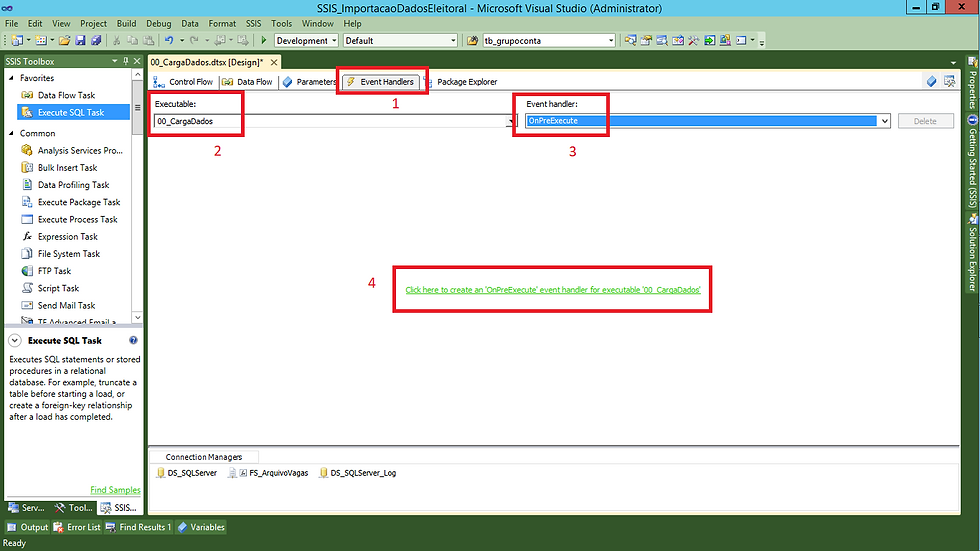Open the Error List tab
Image resolution: width=980 pixels, height=551 pixels.
(77, 527)
